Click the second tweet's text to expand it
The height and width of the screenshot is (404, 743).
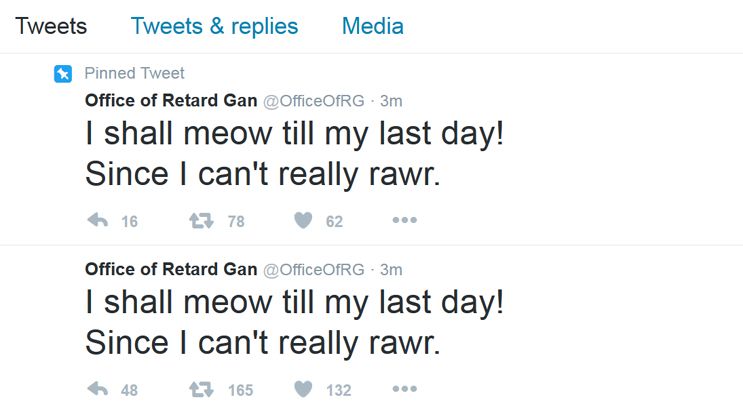point(294,321)
